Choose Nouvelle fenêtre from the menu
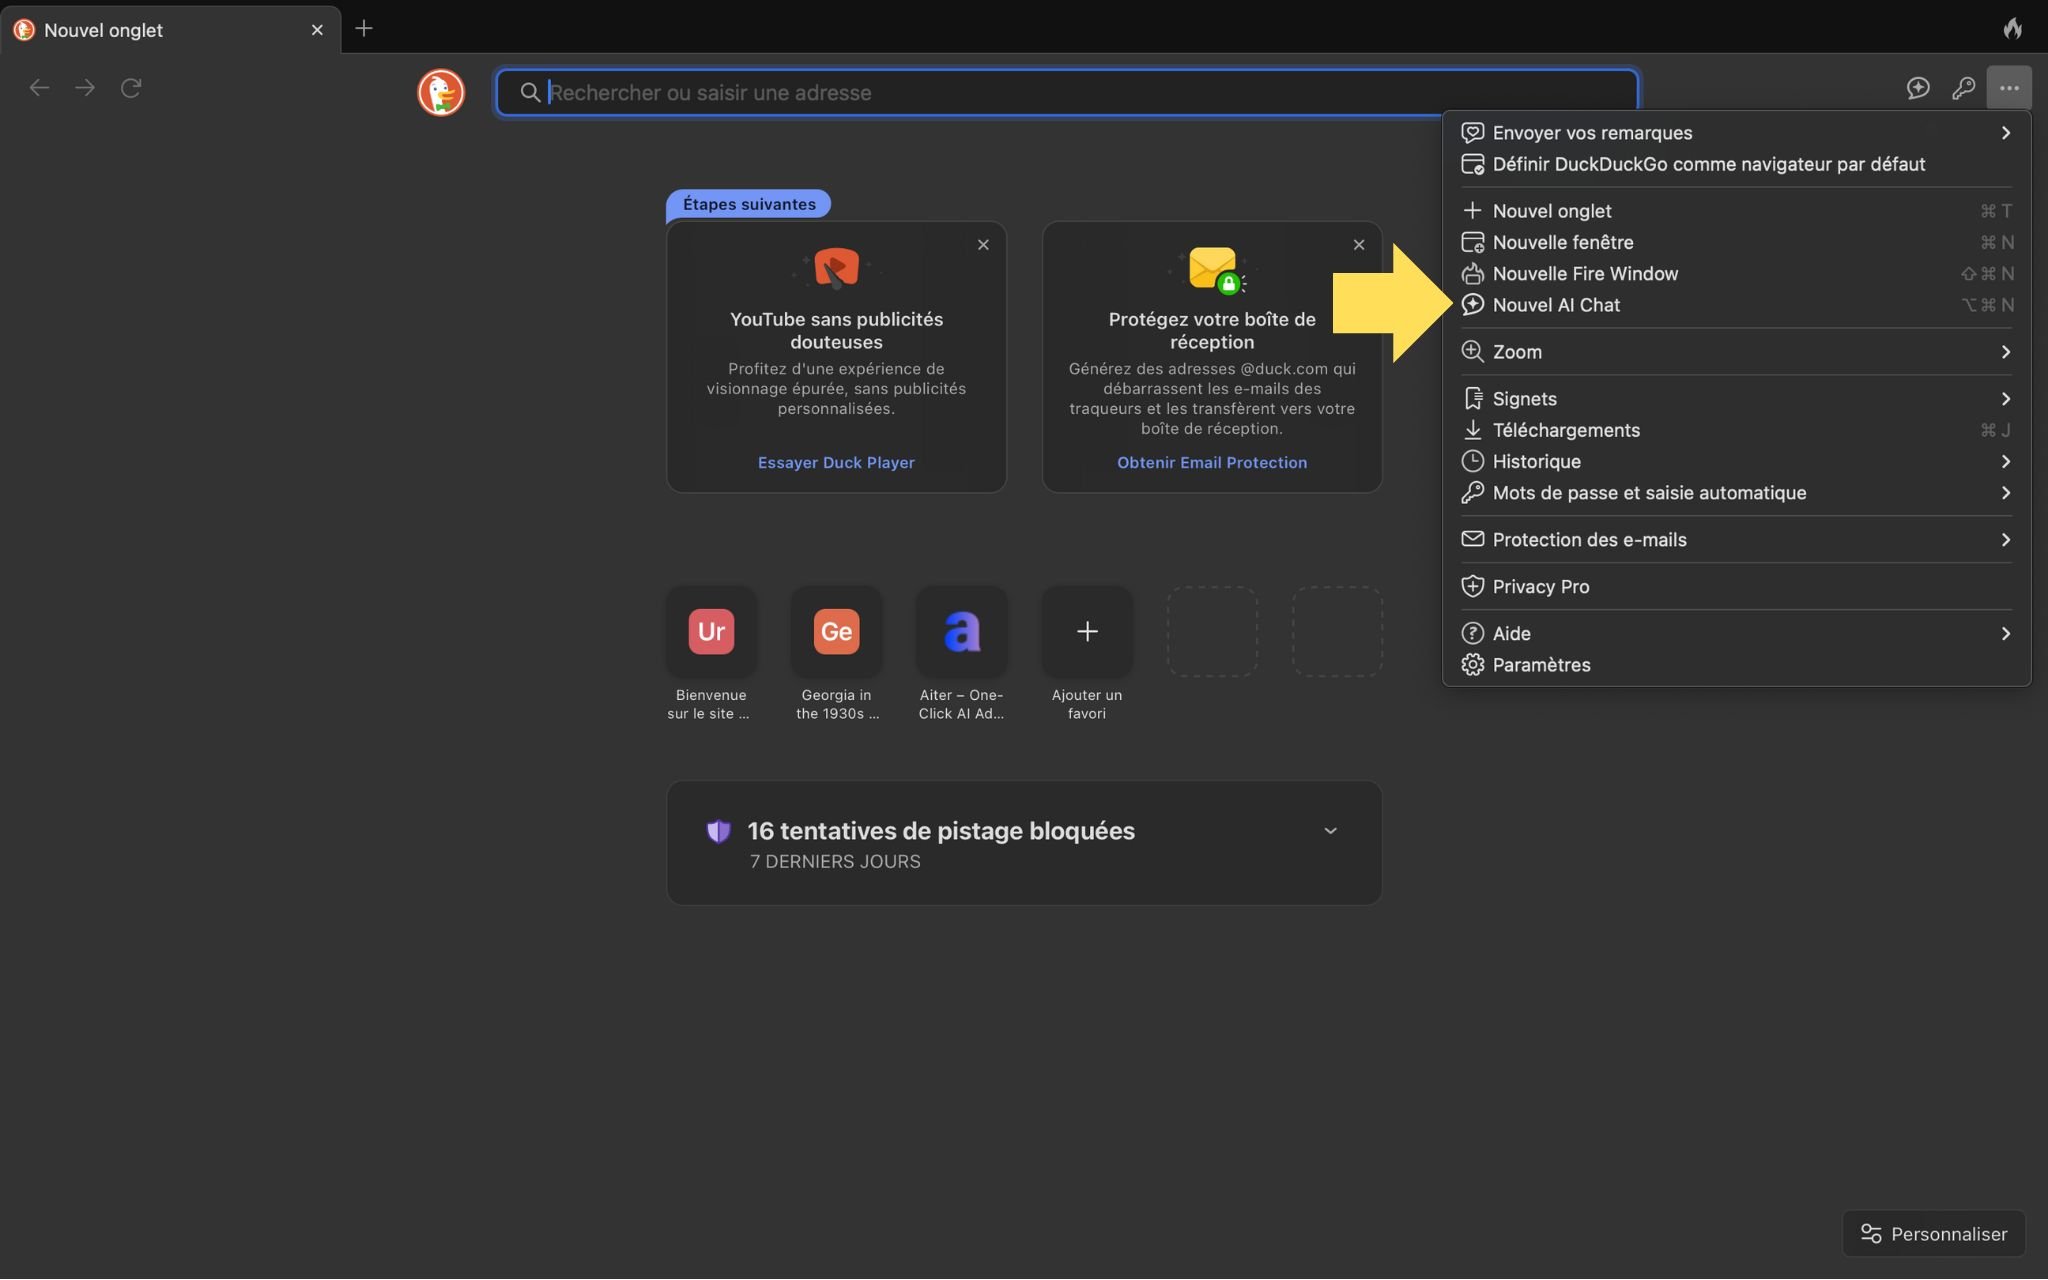The height and width of the screenshot is (1280, 2048). coord(1736,242)
